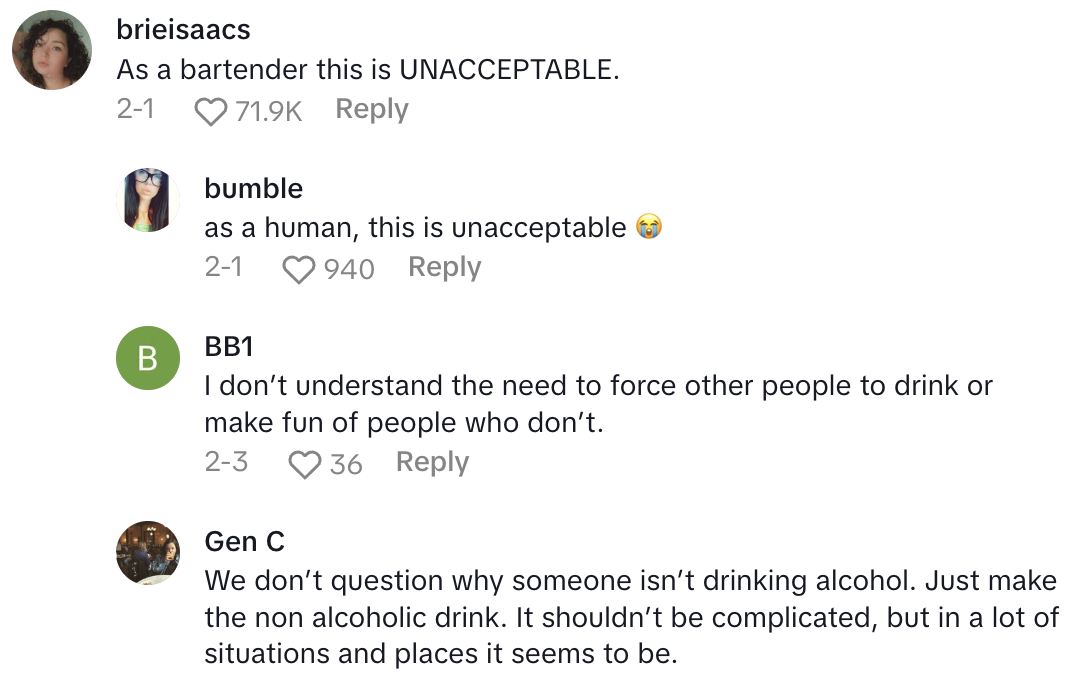
Task: Click the 2-1 date on brieisaacs' comment
Action: (136, 109)
